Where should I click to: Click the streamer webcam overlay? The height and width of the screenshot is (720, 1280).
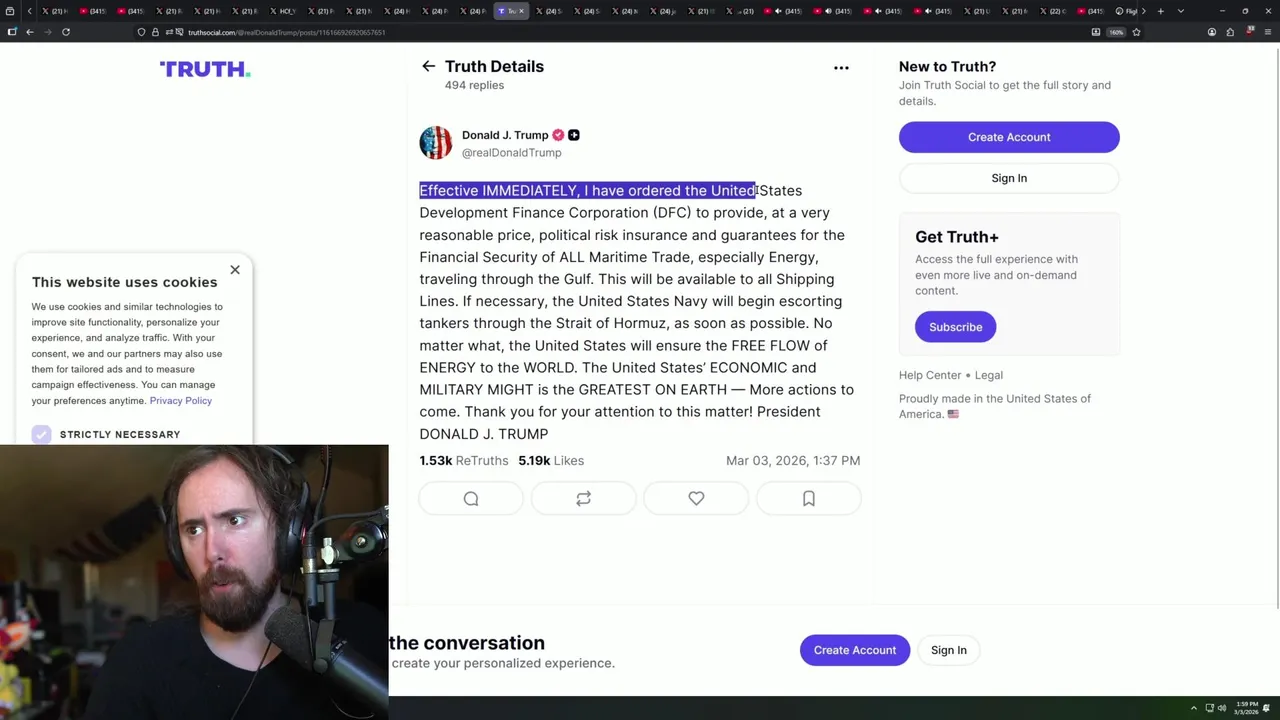(x=194, y=583)
